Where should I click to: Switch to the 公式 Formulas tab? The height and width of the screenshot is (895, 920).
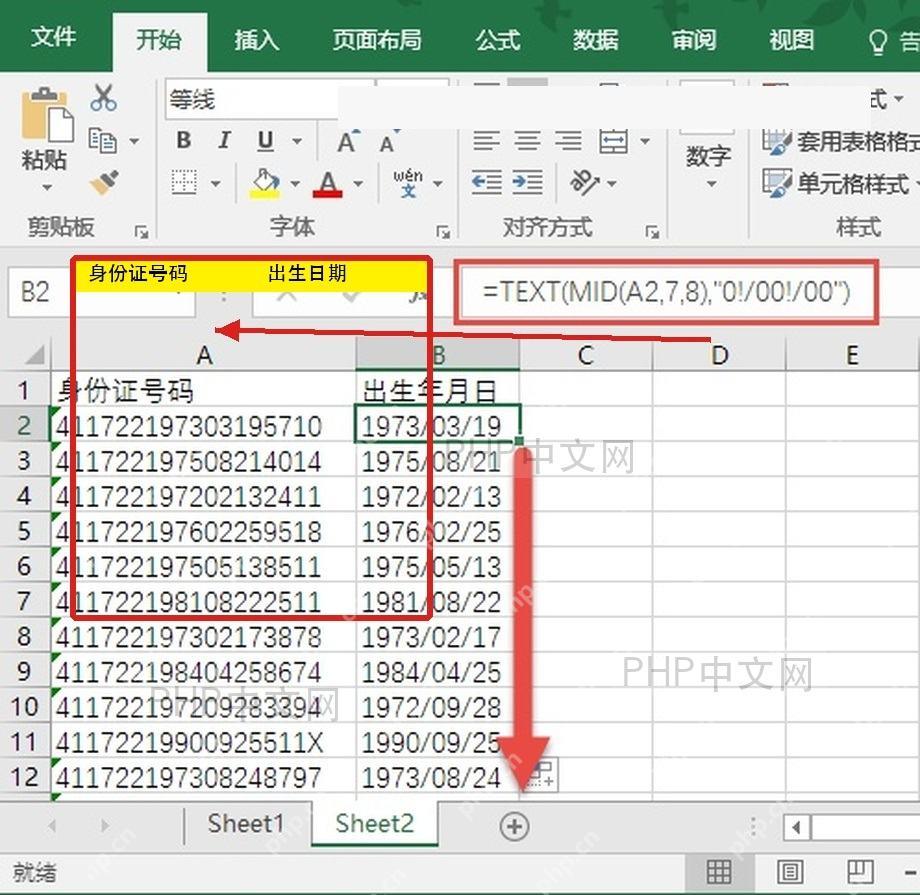[498, 40]
